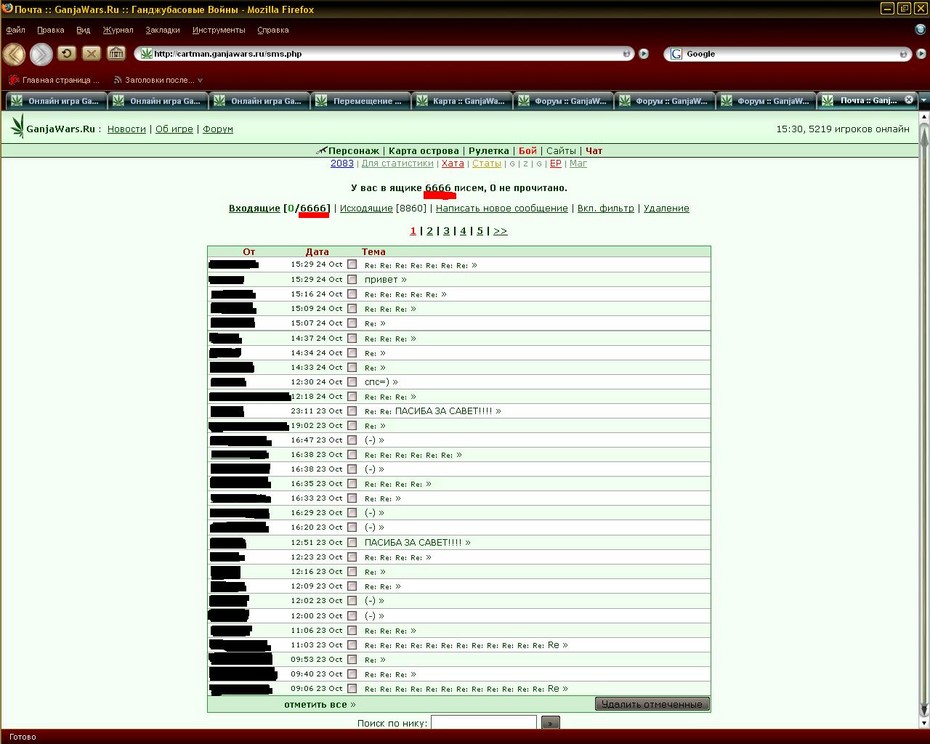Screen dimensions: 930x744
Task: Open the tab list dropdown arrow
Action: [924, 100]
